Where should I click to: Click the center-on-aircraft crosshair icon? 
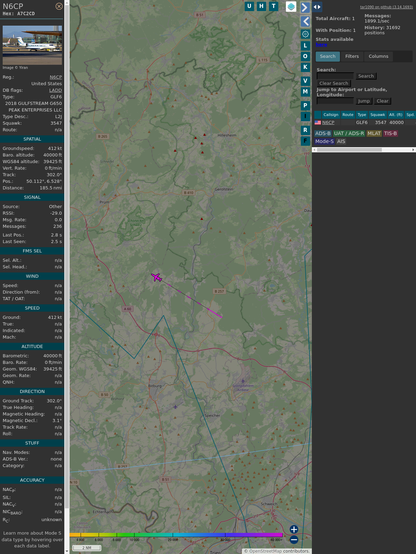pyautogui.click(x=305, y=34)
